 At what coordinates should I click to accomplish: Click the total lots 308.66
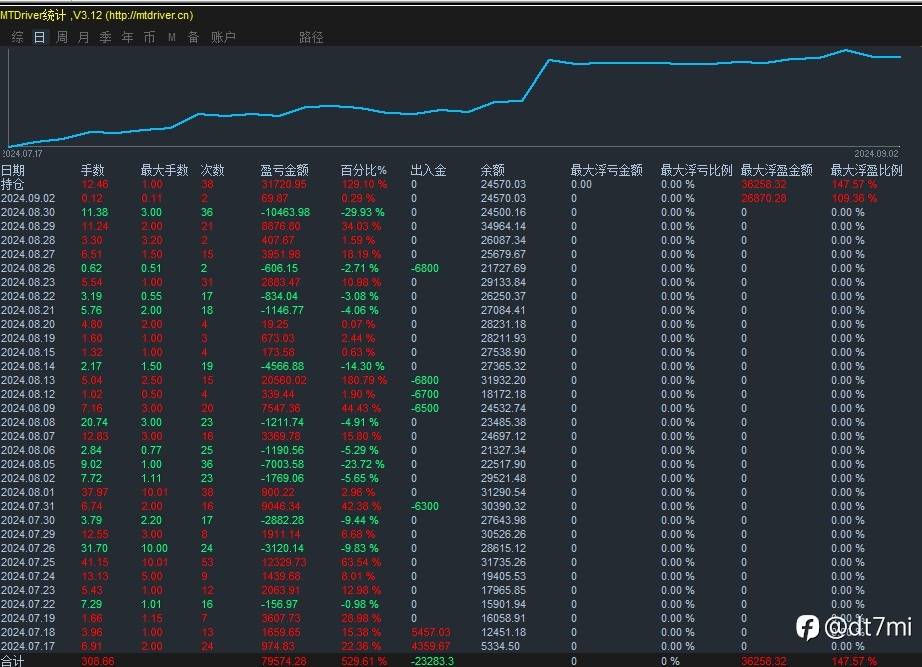click(98, 661)
